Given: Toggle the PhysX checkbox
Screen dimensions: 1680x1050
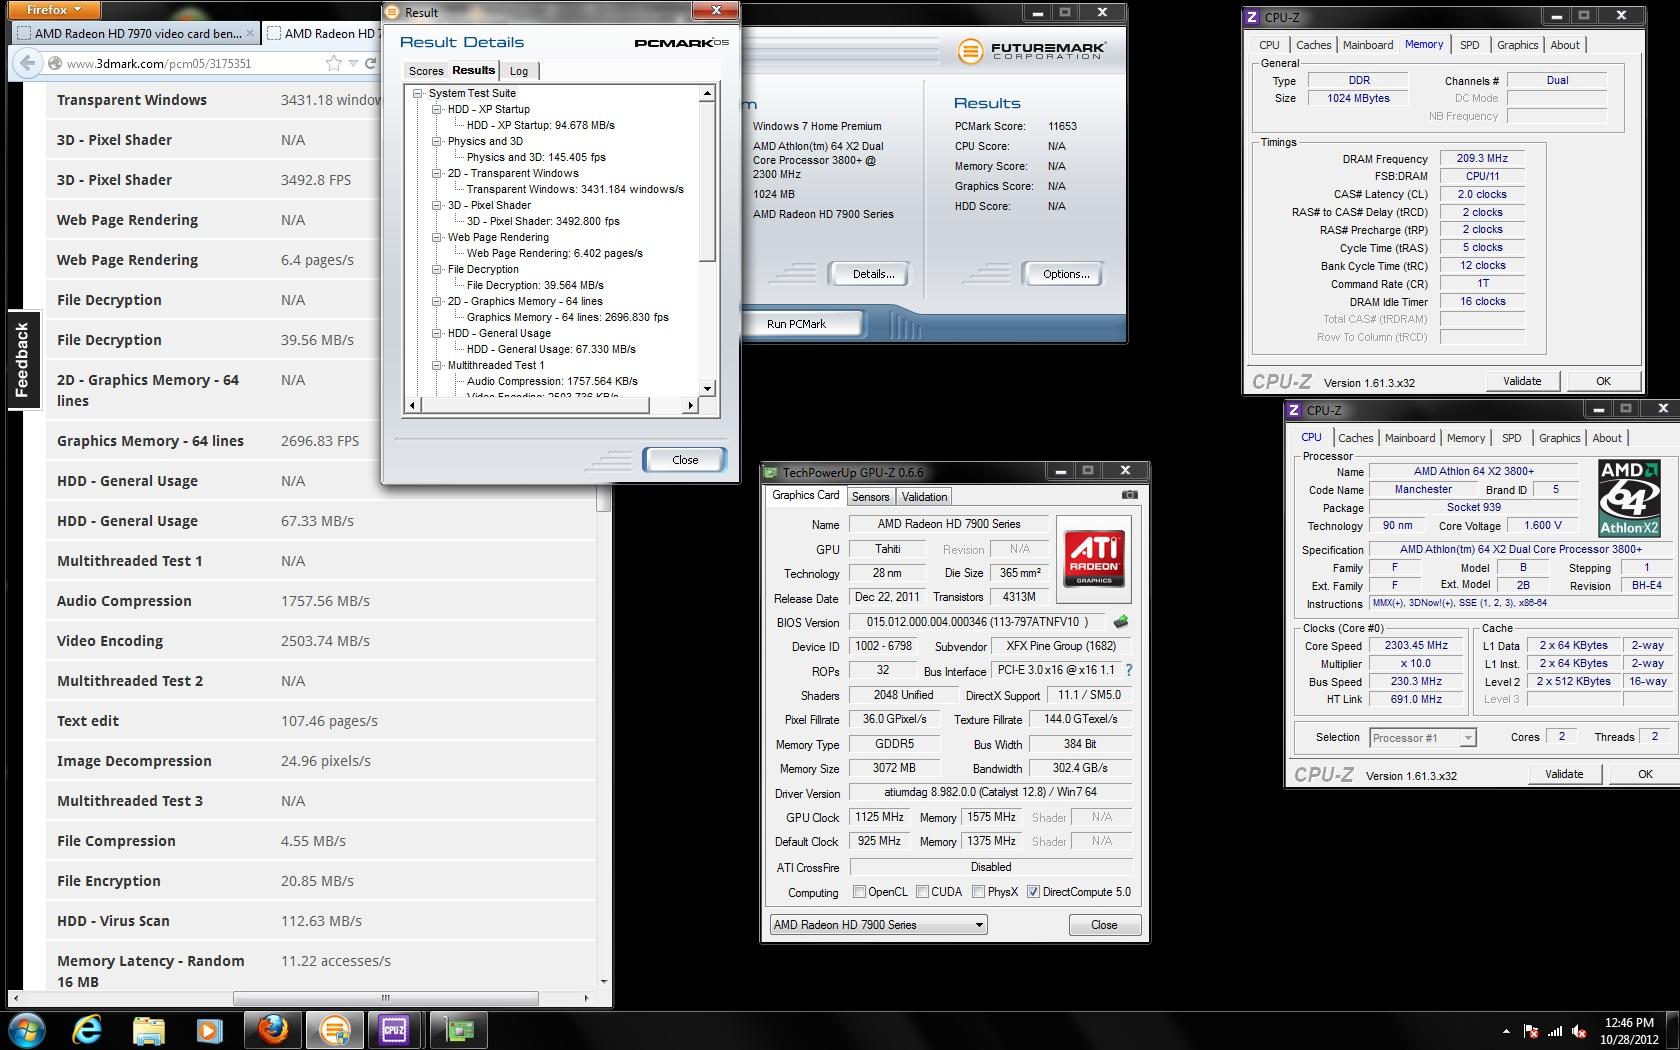Looking at the screenshot, I should pos(979,892).
